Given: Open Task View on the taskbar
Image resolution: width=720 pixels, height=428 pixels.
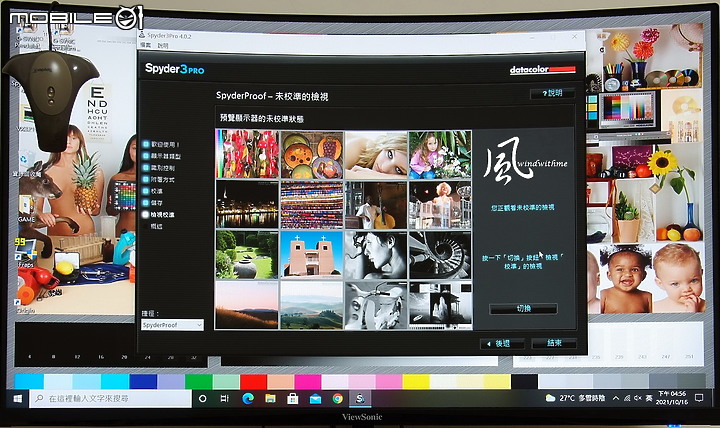Looking at the screenshot, I should [225, 399].
